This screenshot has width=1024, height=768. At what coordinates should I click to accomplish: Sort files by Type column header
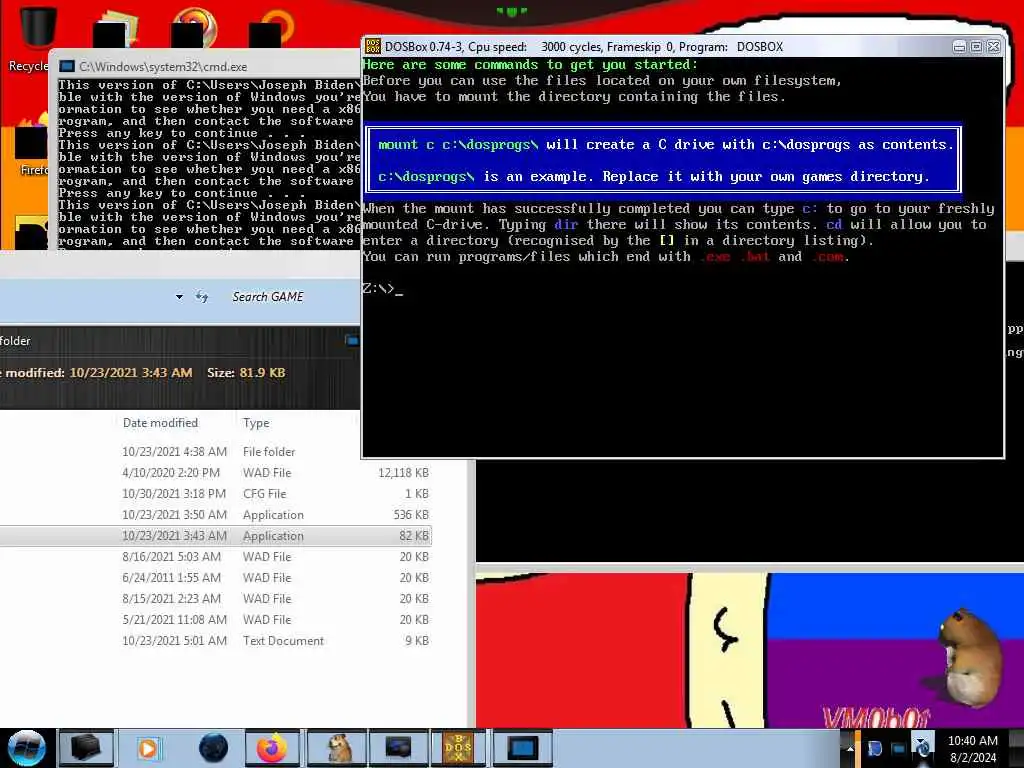[256, 423]
